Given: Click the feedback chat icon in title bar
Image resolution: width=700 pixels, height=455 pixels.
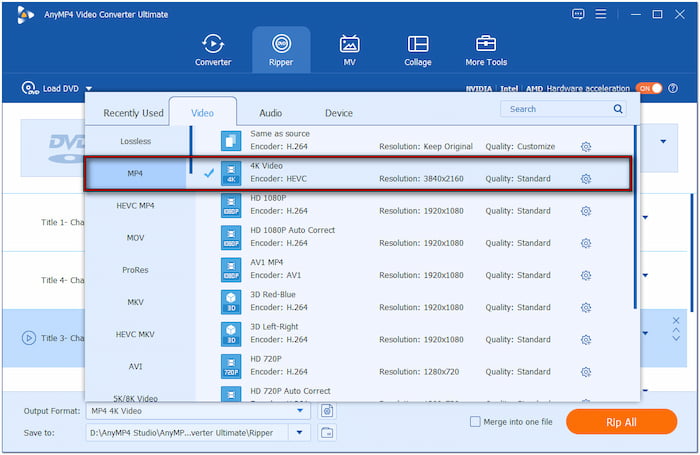Looking at the screenshot, I should click(x=578, y=14).
